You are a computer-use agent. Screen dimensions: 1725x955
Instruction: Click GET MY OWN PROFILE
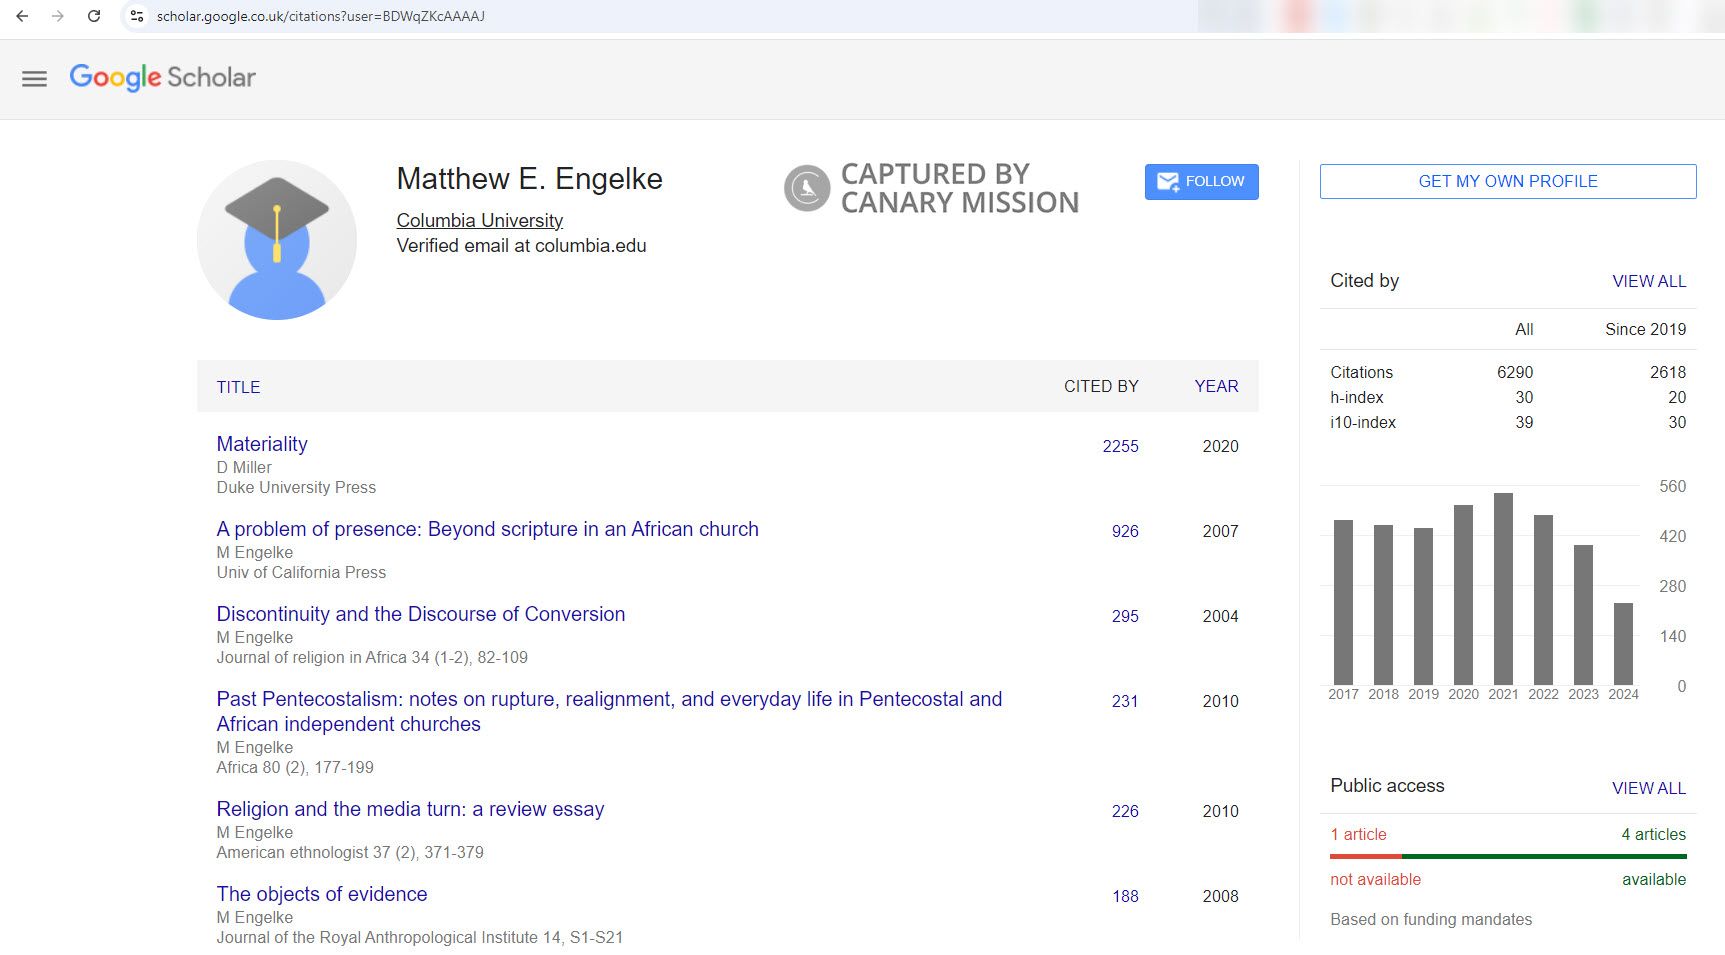point(1507,181)
